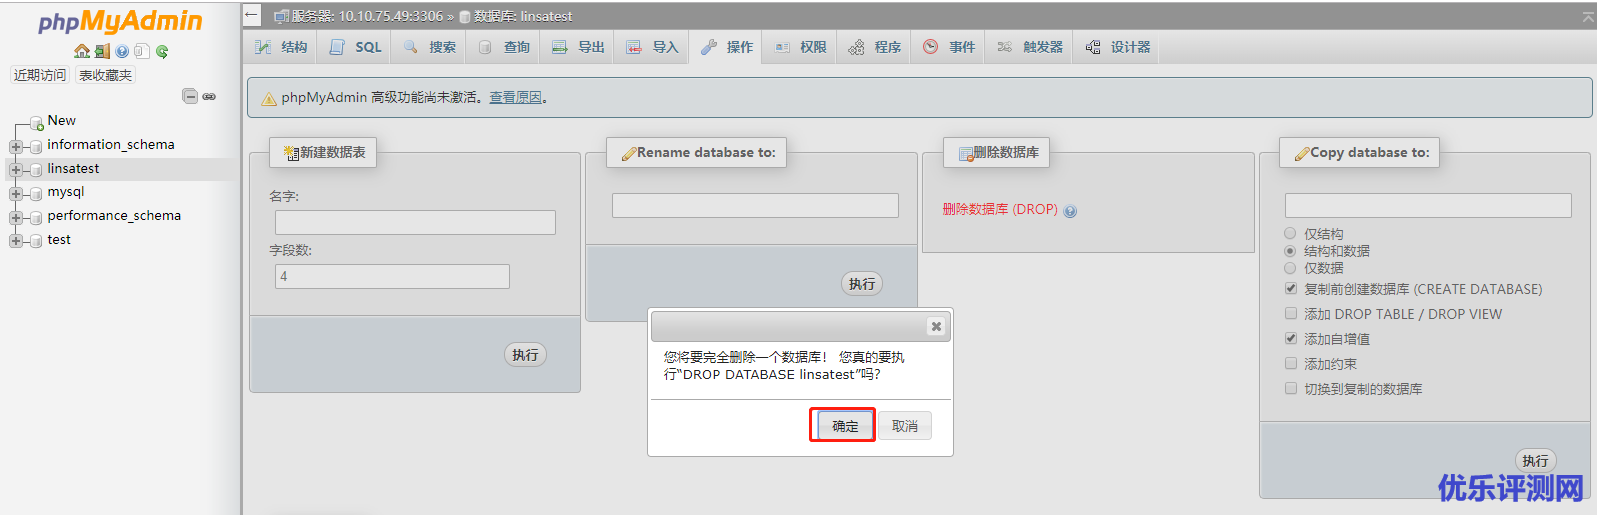Open the MySQL docs page icon
Image resolution: width=1597 pixels, height=515 pixels.
pyautogui.click(x=141, y=51)
